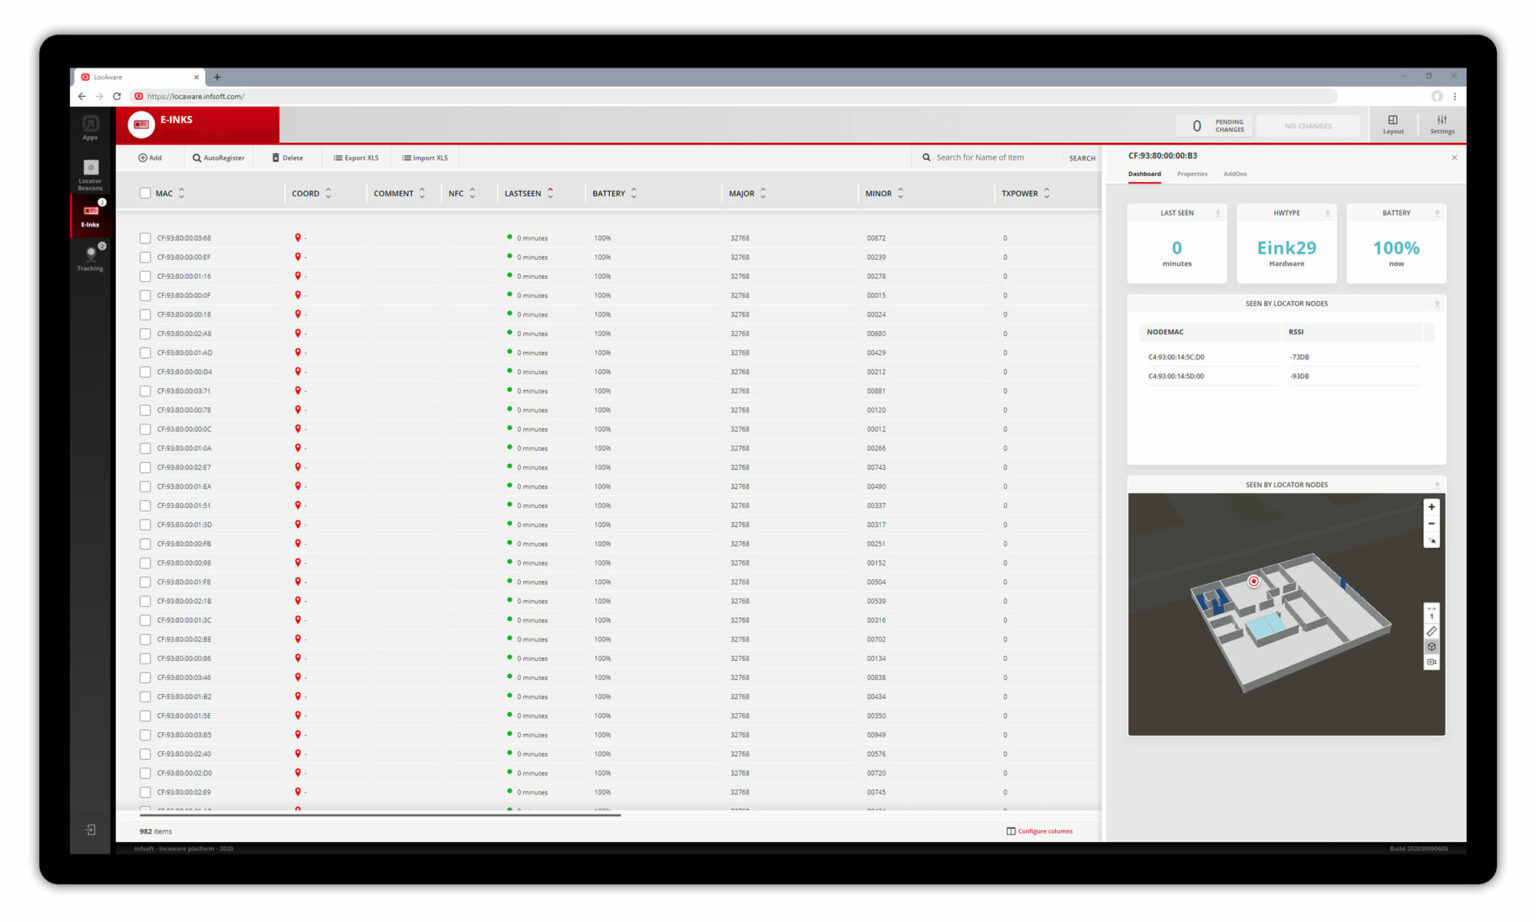This screenshot has width=1536, height=922.
Task: Open Settings from the top right
Action: (1441, 124)
